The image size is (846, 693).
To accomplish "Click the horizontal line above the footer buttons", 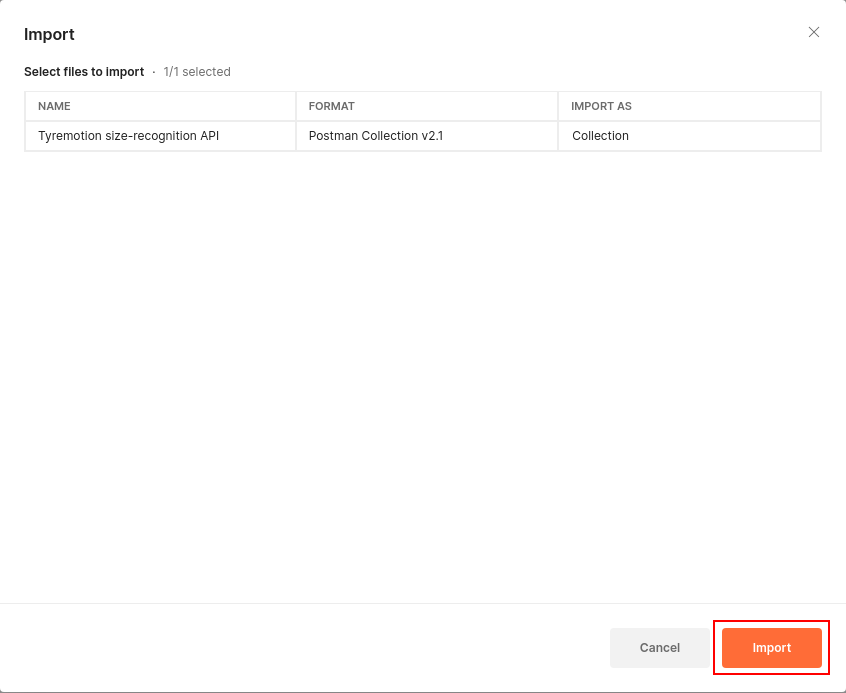I will (x=422, y=603).
